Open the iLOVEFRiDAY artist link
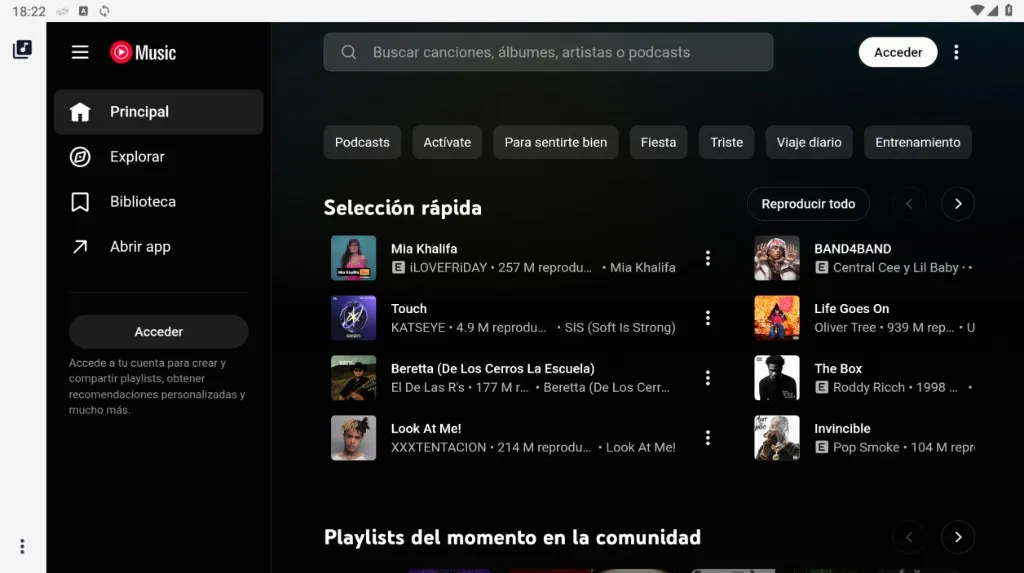The height and width of the screenshot is (573, 1024). [448, 268]
